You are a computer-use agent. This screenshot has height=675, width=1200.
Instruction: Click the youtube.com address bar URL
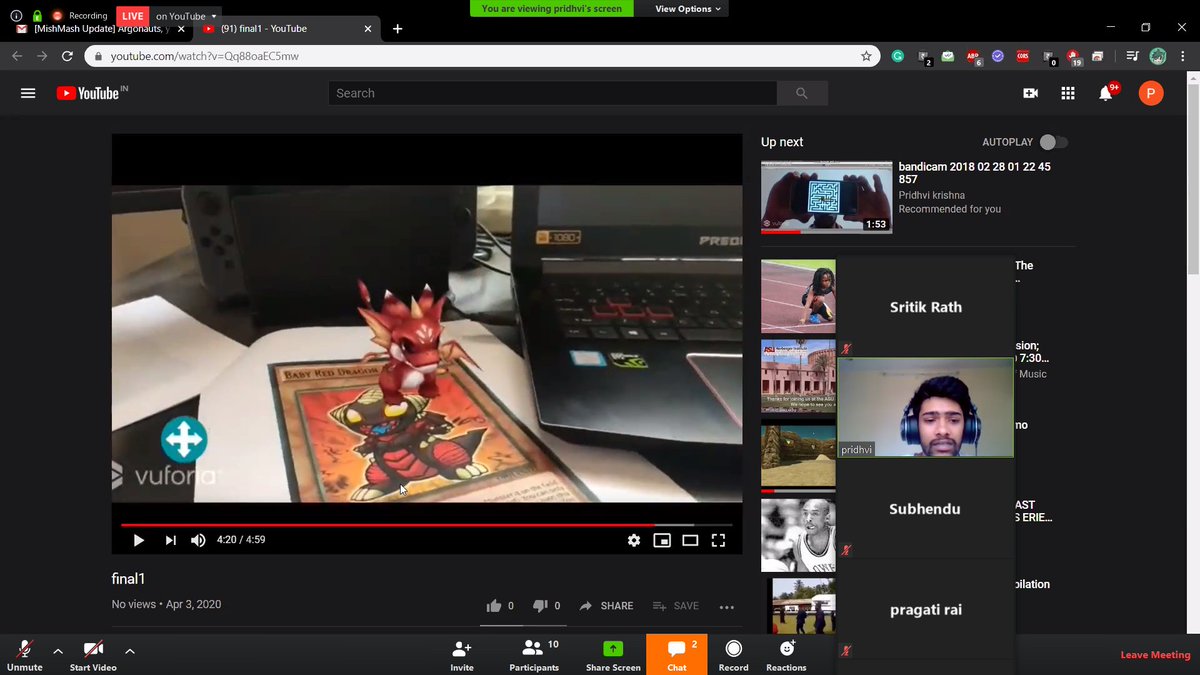coord(204,57)
